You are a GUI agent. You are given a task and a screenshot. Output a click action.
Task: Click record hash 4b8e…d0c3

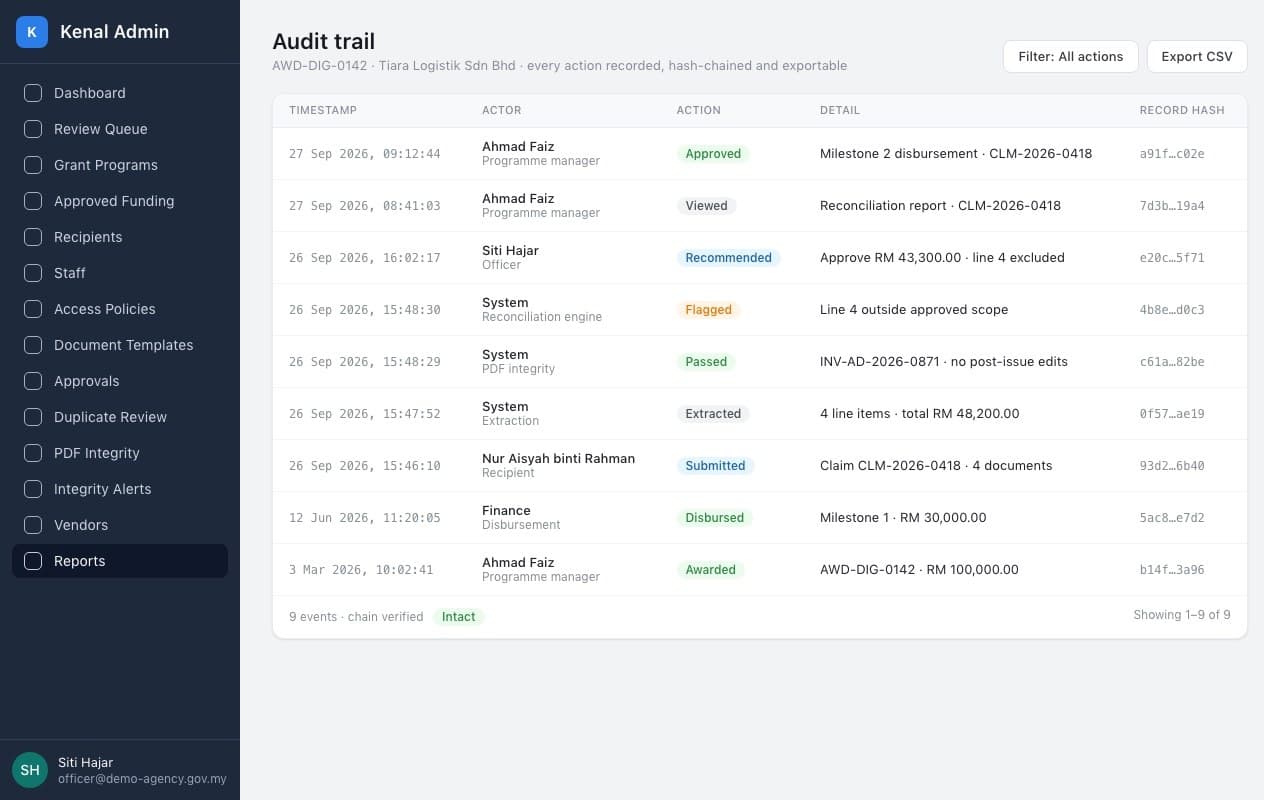click(1172, 310)
